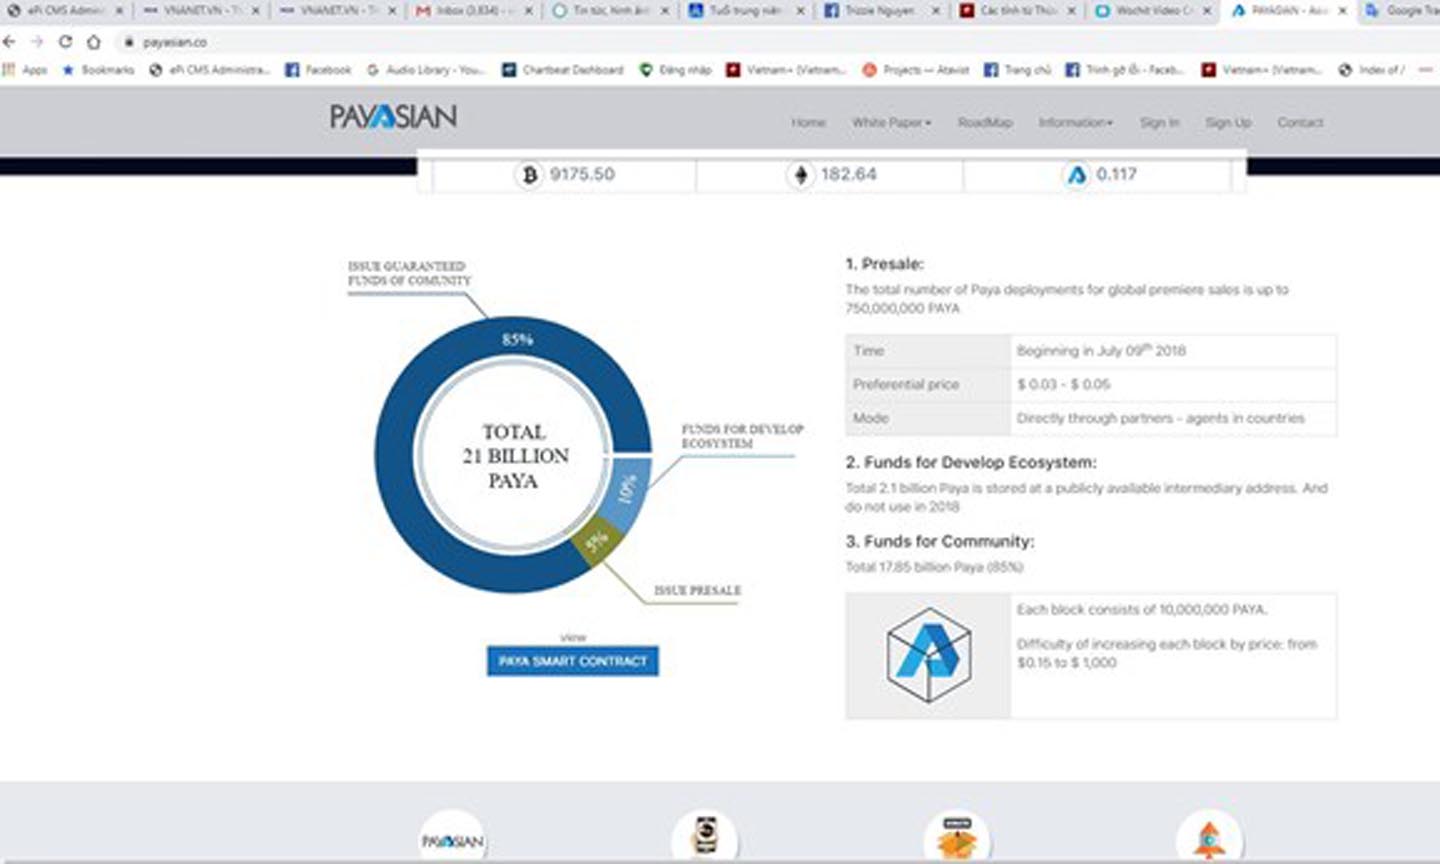Expand the White Paper dropdown menu
Screen dimensions: 1440x864
coord(891,122)
